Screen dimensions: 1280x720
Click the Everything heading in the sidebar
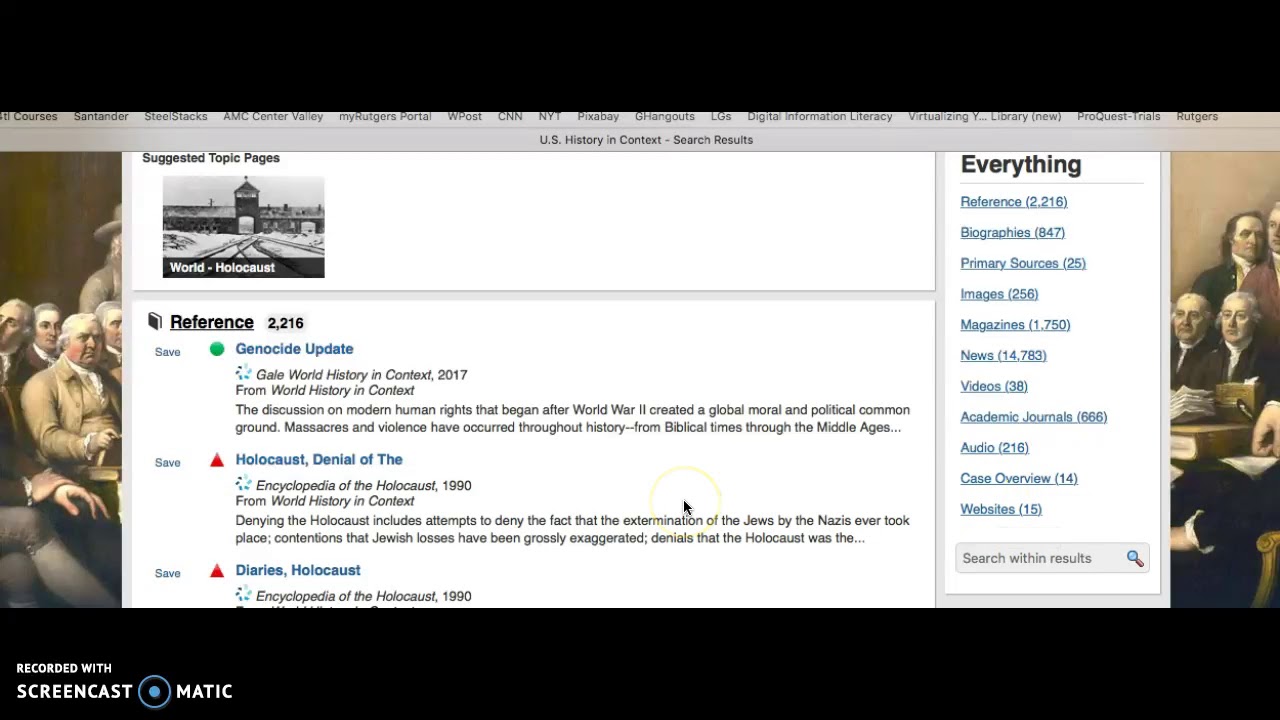(x=1021, y=164)
